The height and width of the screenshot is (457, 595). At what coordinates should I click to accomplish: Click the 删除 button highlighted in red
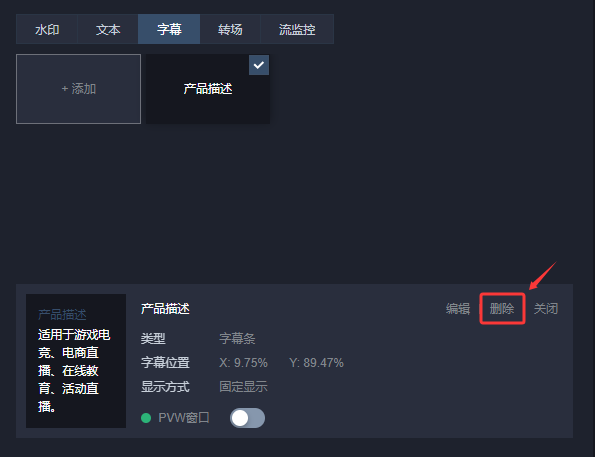pos(502,309)
